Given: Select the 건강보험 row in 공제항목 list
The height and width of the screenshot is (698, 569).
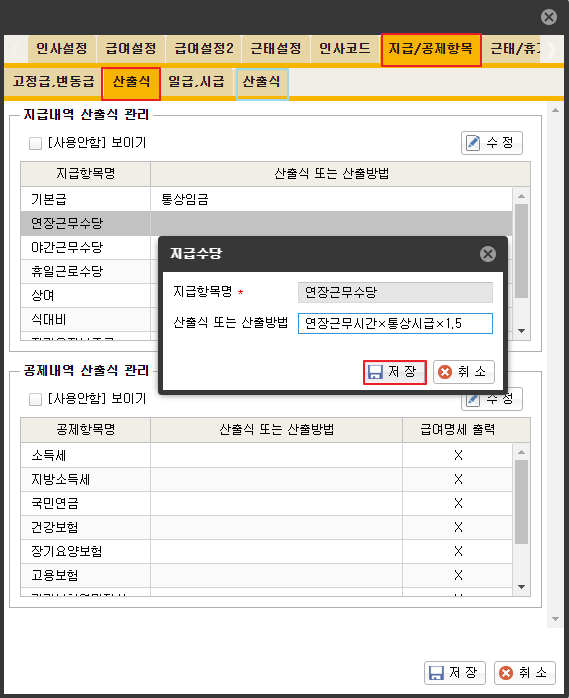Looking at the screenshot, I should tap(266, 528).
